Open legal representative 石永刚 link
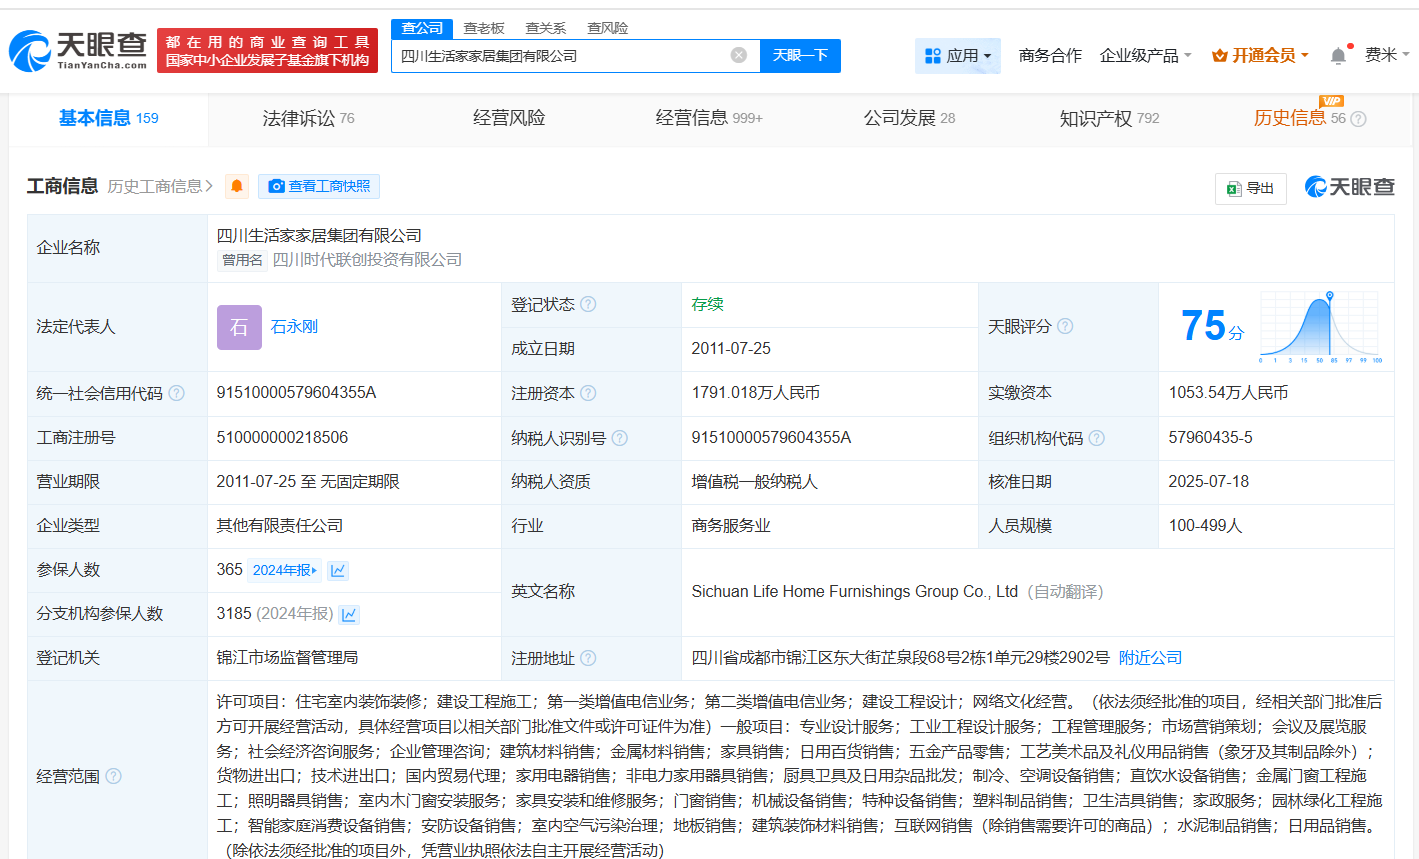This screenshot has width=1419, height=859. (x=294, y=327)
